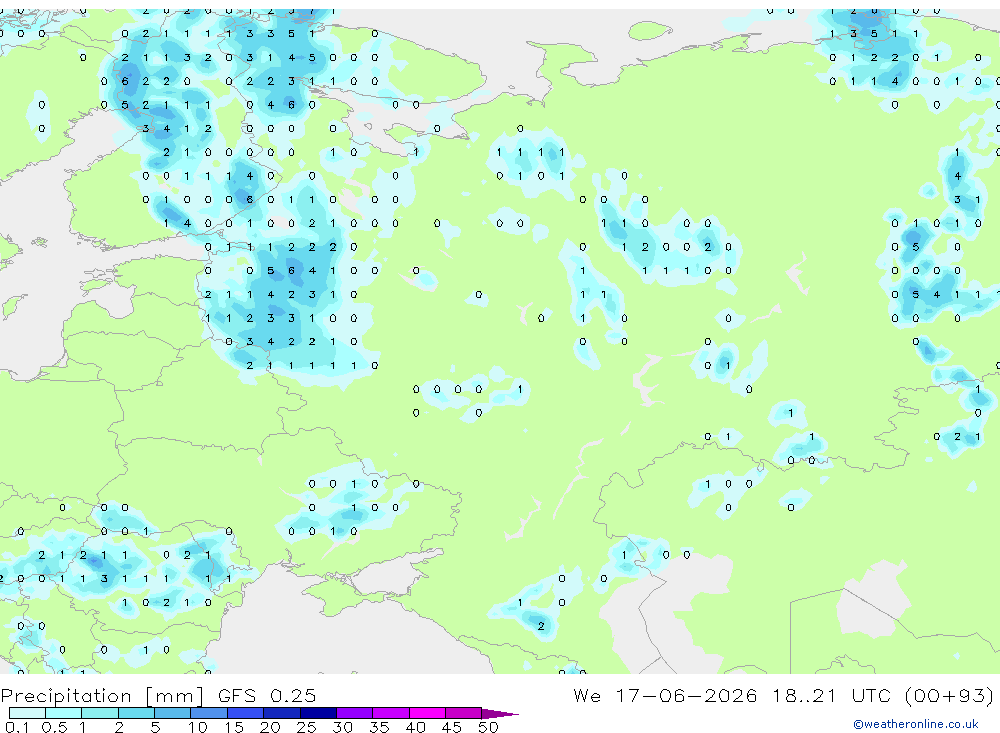Click the purple arrow tip above 50 mm
The height and width of the screenshot is (733, 1000).
[x=500, y=714]
